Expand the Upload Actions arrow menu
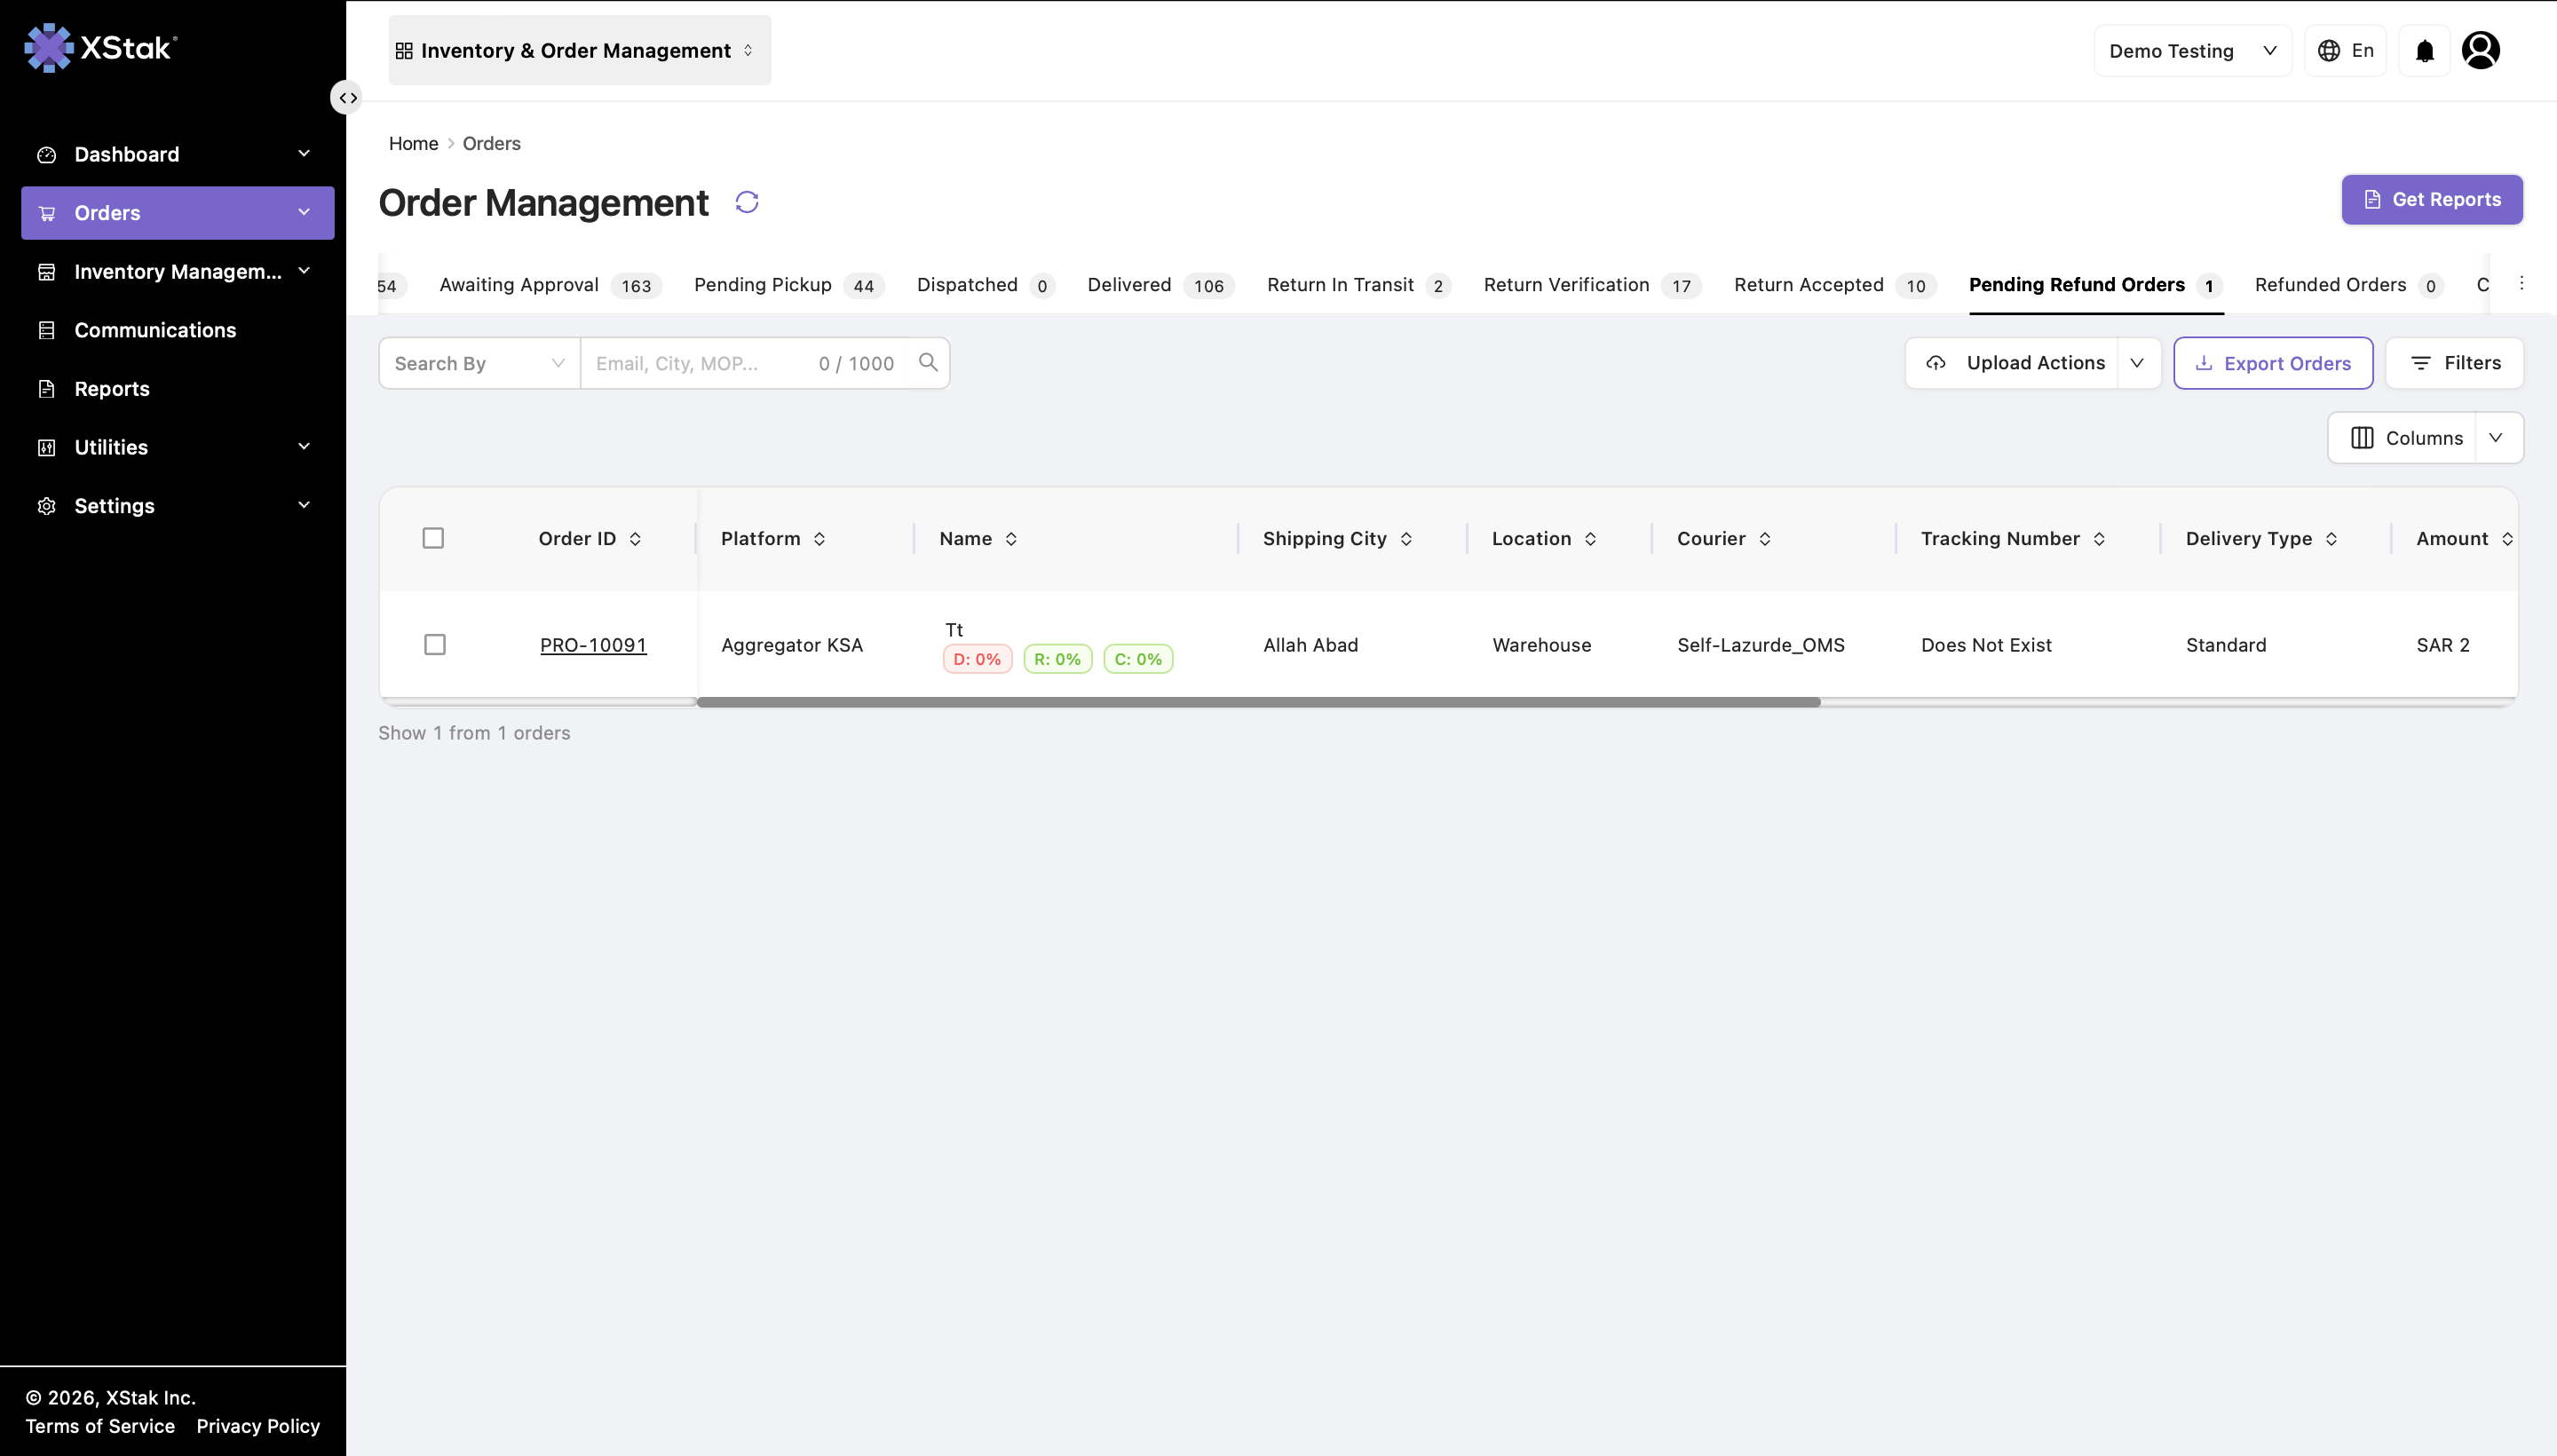Viewport: 2557px width, 1456px height. coord(2137,363)
